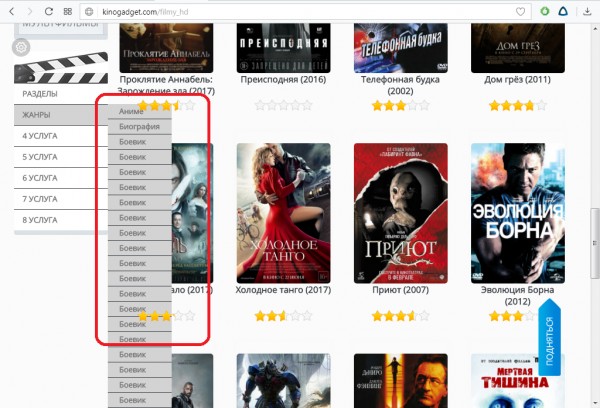The image size is (600, 408).
Task: Click the blue triangle extension icon
Action: 563,11
